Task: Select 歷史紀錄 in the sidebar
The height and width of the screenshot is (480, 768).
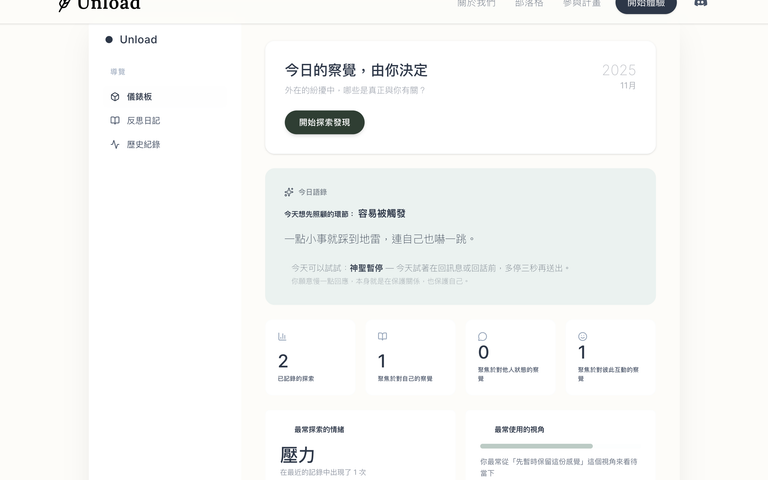Action: click(x=143, y=145)
